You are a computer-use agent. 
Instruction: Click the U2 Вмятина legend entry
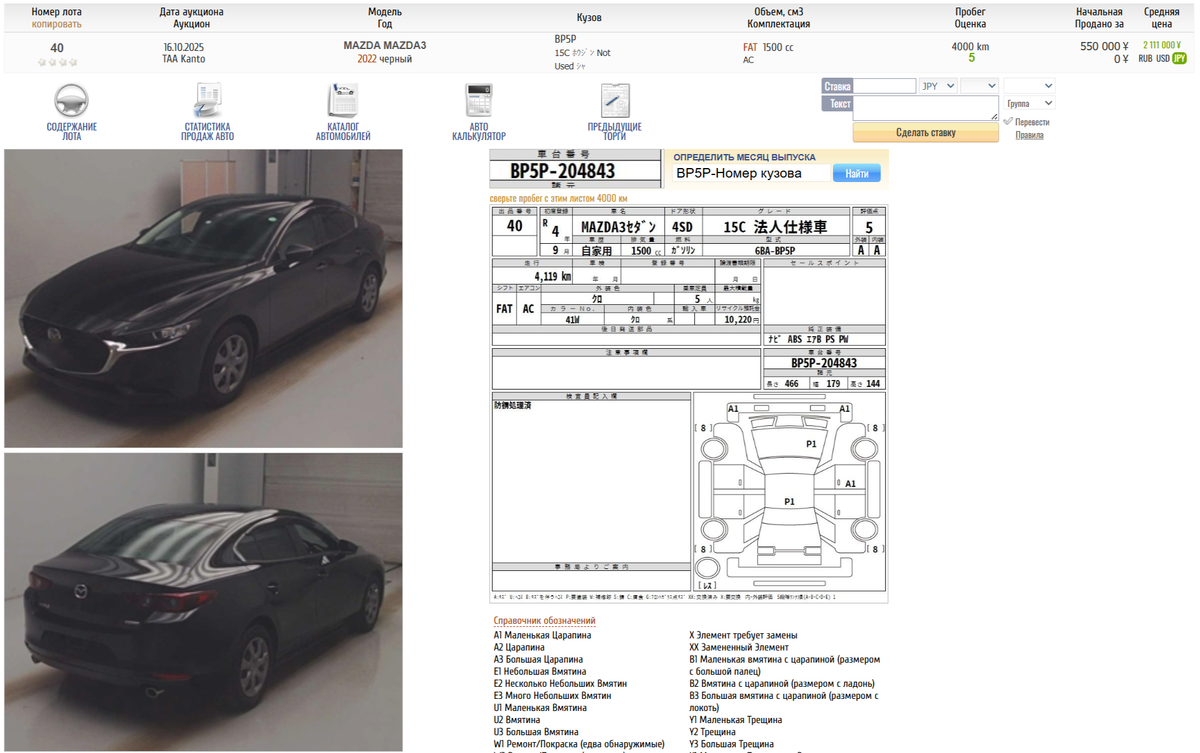tap(517, 720)
